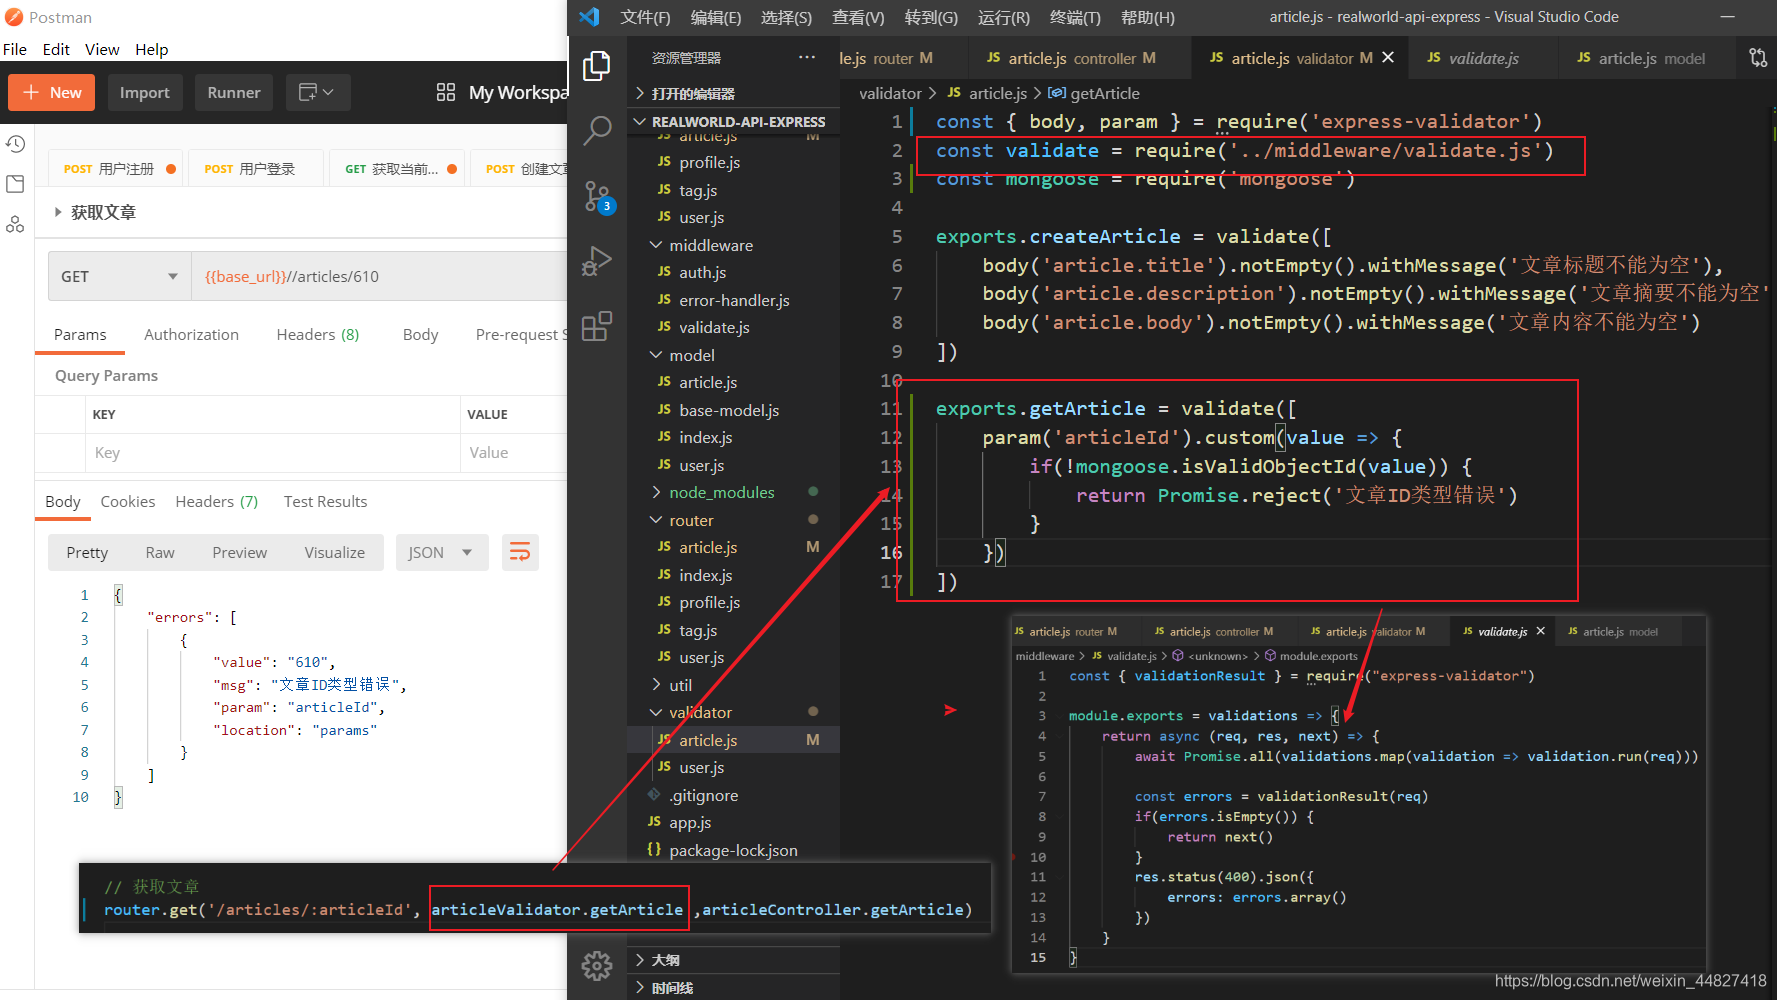Switch to the Authorization request tab

(x=191, y=335)
